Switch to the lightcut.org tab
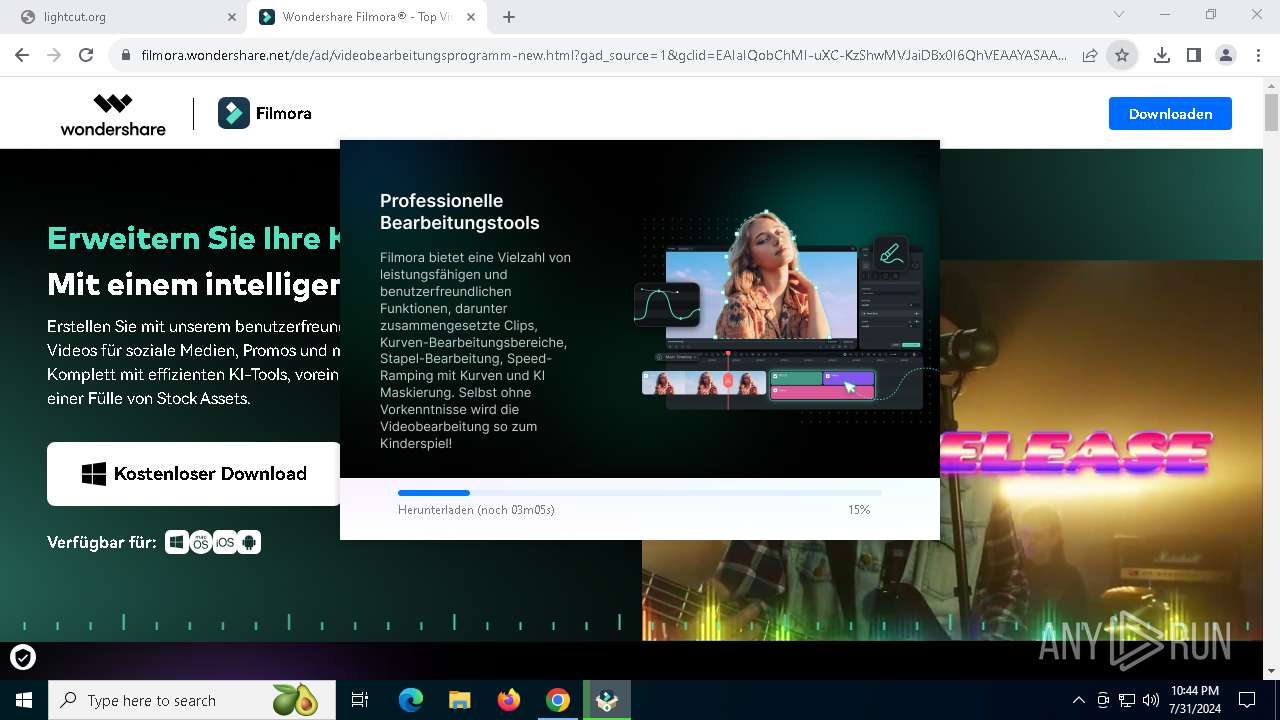Screen dimensions: 1280x720 click(130, 17)
